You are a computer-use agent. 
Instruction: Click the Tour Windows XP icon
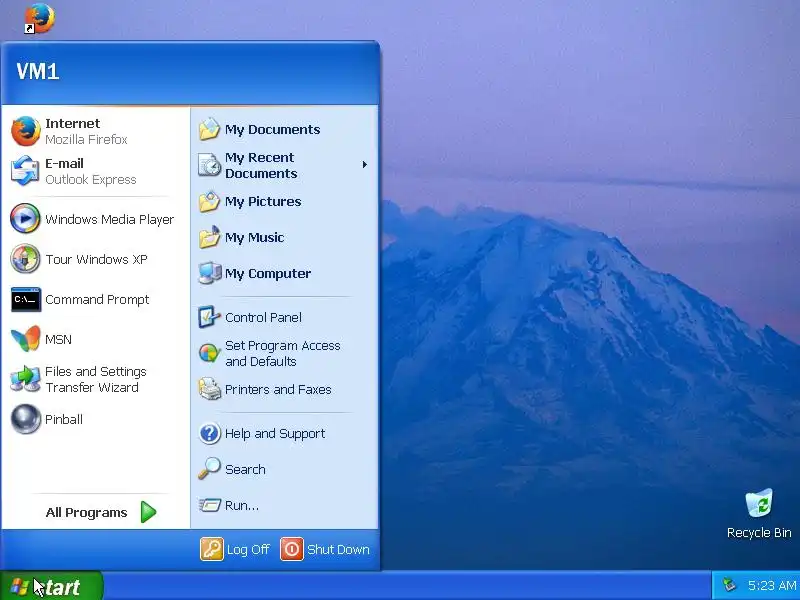tap(25, 259)
